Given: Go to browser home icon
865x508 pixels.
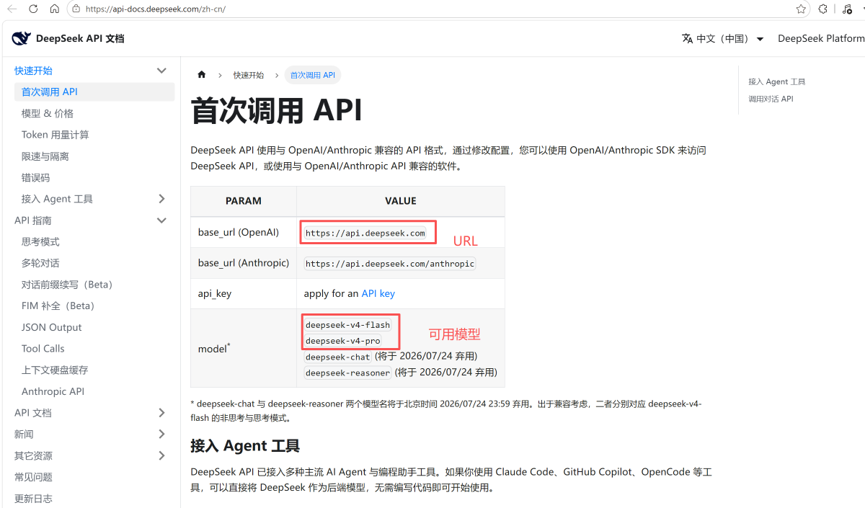Looking at the screenshot, I should click(54, 9).
